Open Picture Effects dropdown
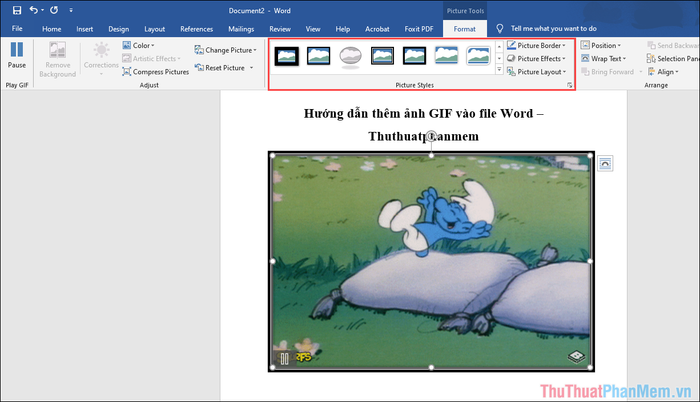 pos(536,59)
